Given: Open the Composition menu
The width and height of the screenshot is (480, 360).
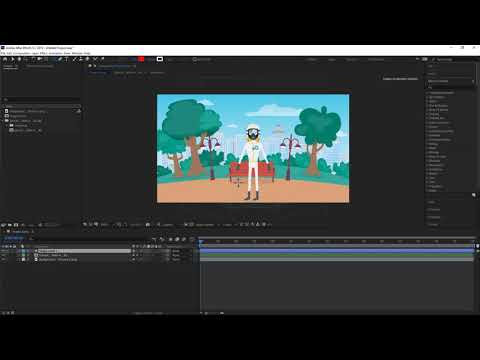Looking at the screenshot, I should [22, 53].
